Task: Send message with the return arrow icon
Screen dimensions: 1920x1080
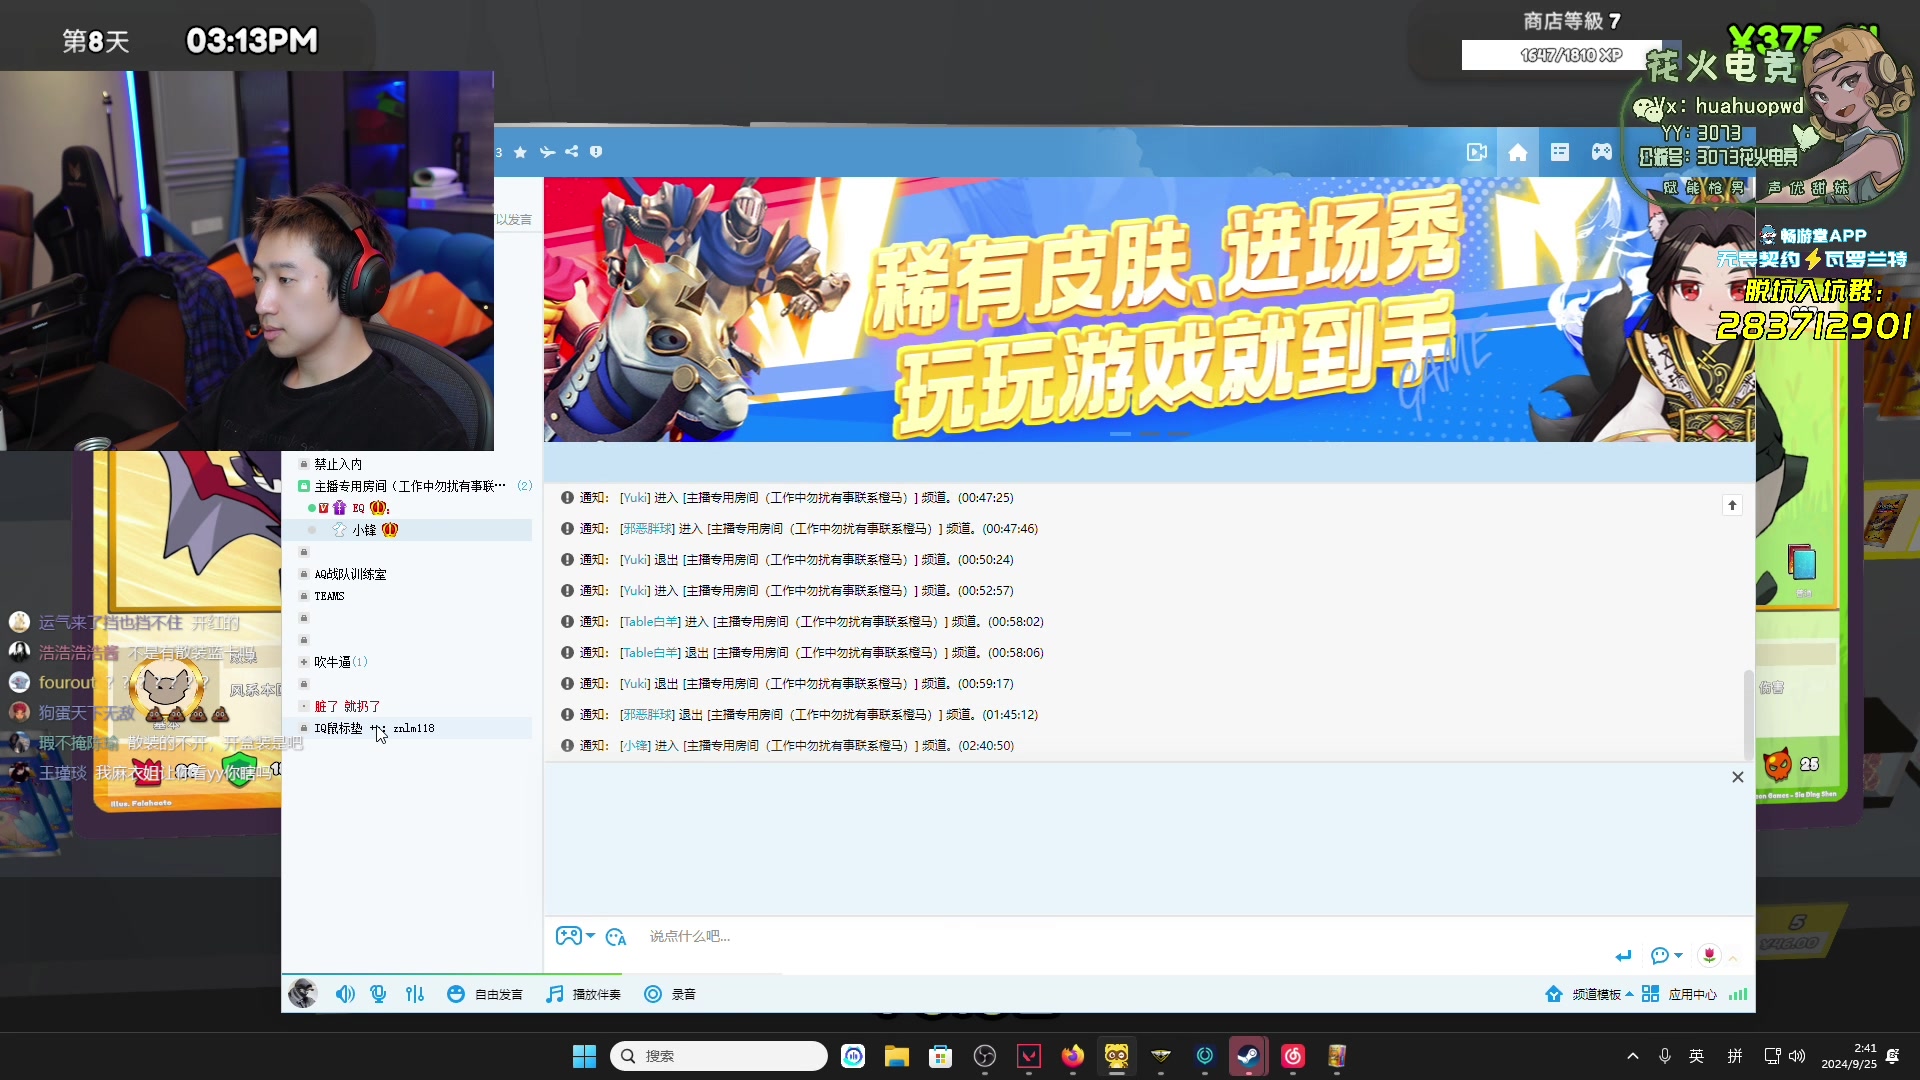Action: point(1623,956)
